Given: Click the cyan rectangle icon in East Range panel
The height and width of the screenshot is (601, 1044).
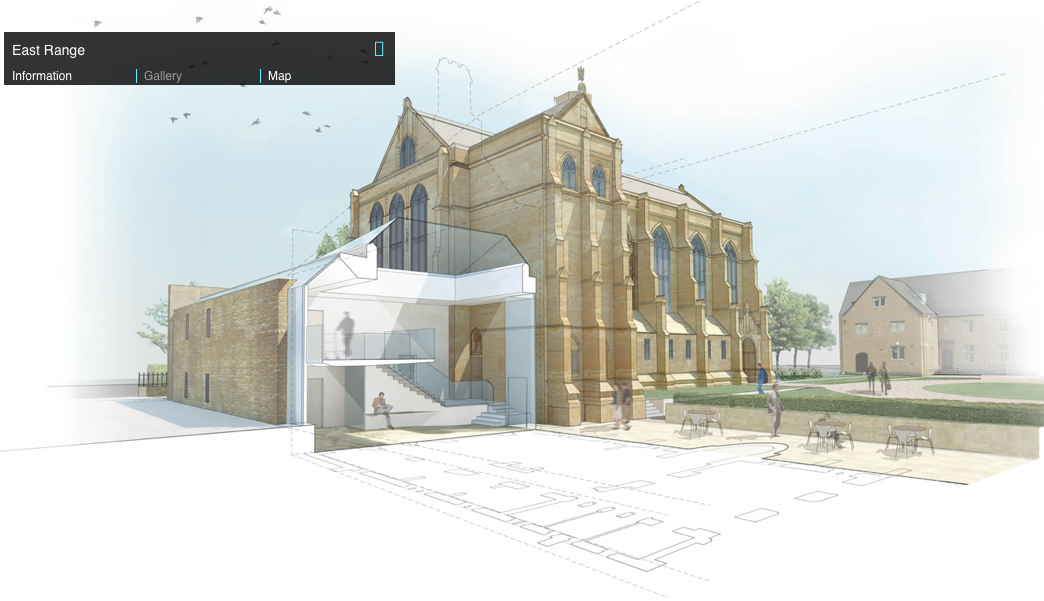Looking at the screenshot, I should [x=379, y=49].
